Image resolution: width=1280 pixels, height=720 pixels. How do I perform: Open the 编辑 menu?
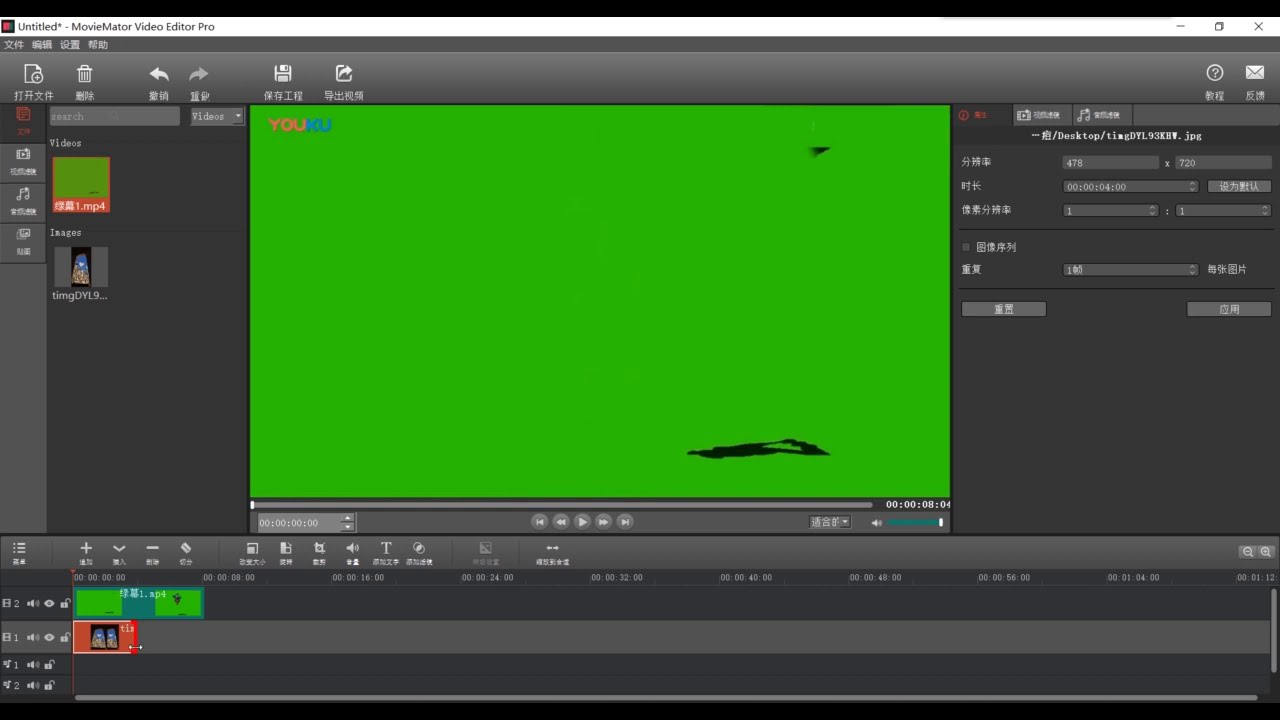42,45
